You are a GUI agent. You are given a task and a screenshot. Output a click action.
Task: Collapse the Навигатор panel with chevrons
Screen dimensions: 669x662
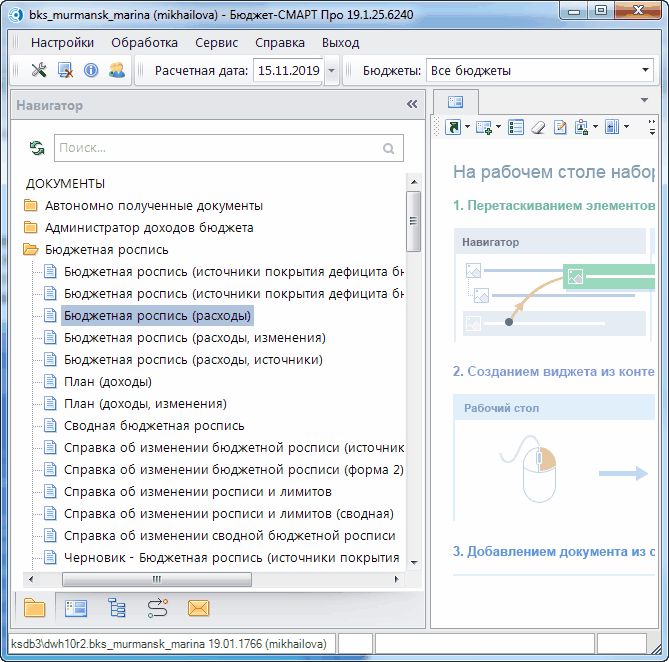(411, 105)
